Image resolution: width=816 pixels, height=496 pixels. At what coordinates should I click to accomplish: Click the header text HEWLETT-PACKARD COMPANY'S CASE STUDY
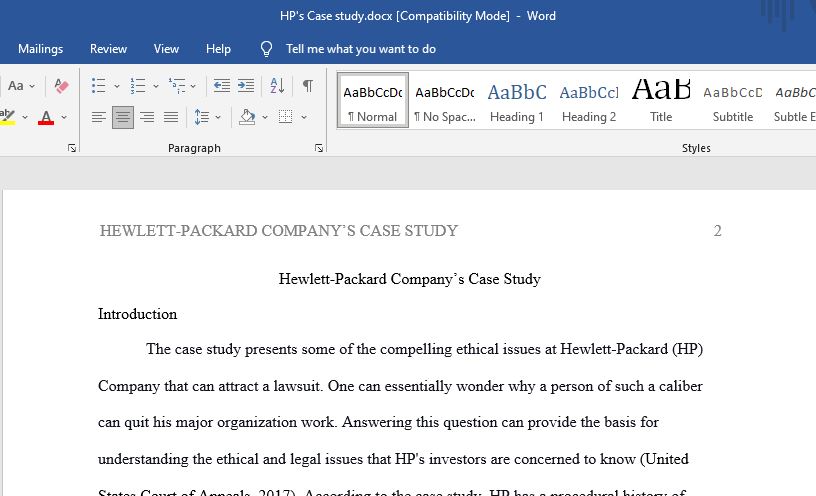coord(278,231)
